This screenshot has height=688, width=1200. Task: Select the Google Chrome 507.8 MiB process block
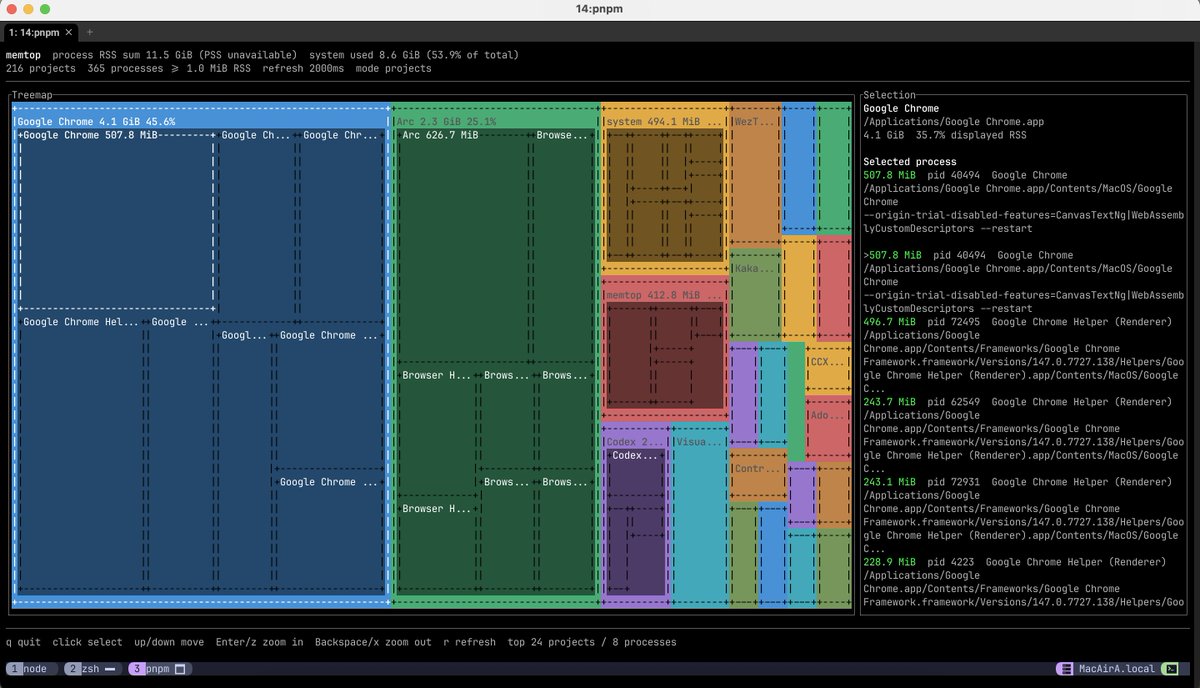[x=116, y=220]
